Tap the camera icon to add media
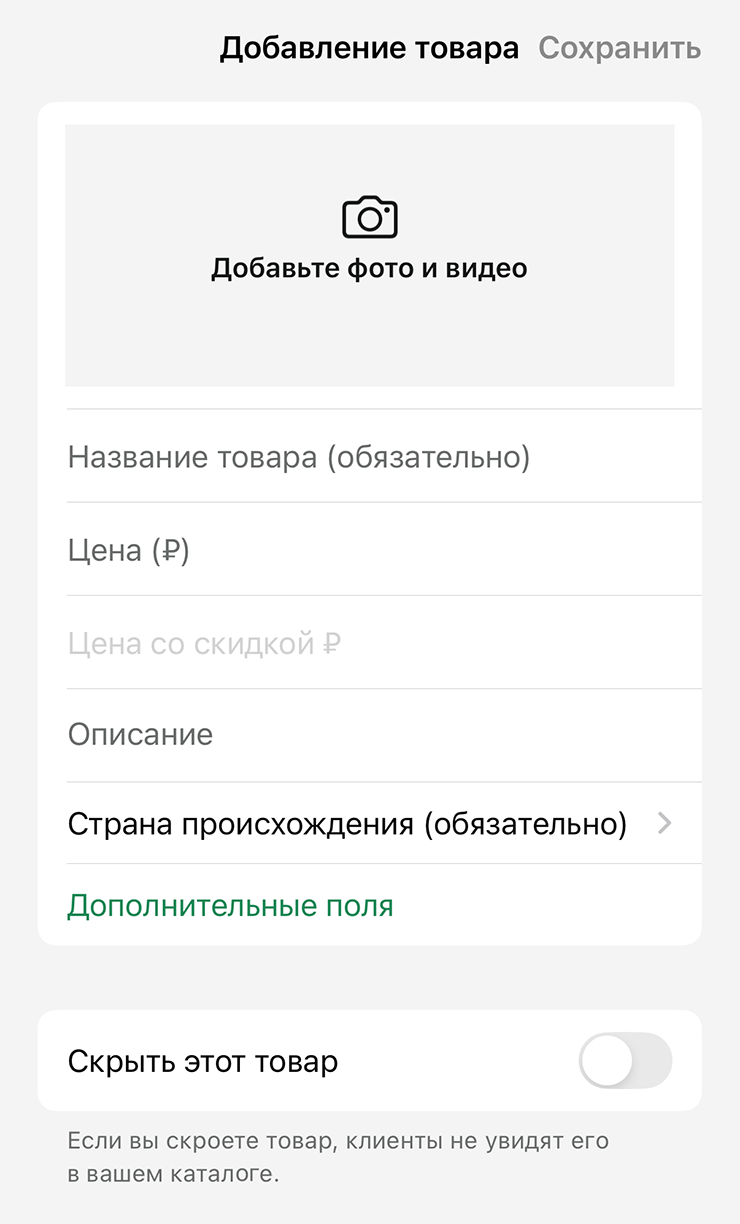Viewport: 740px width, 1224px height. point(370,217)
